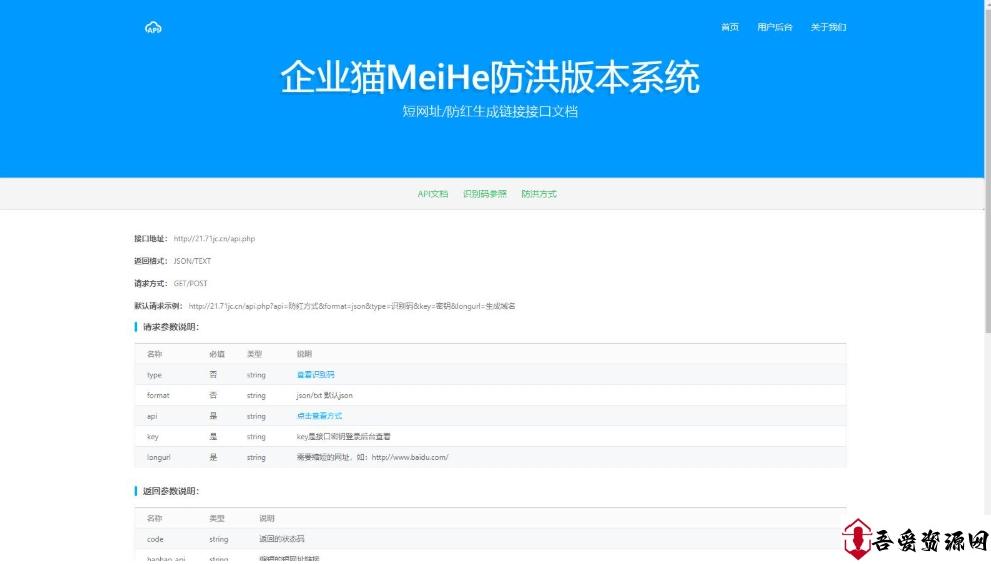The height and width of the screenshot is (564, 991).
Task: Select the default request example URL
Action: tap(352, 306)
